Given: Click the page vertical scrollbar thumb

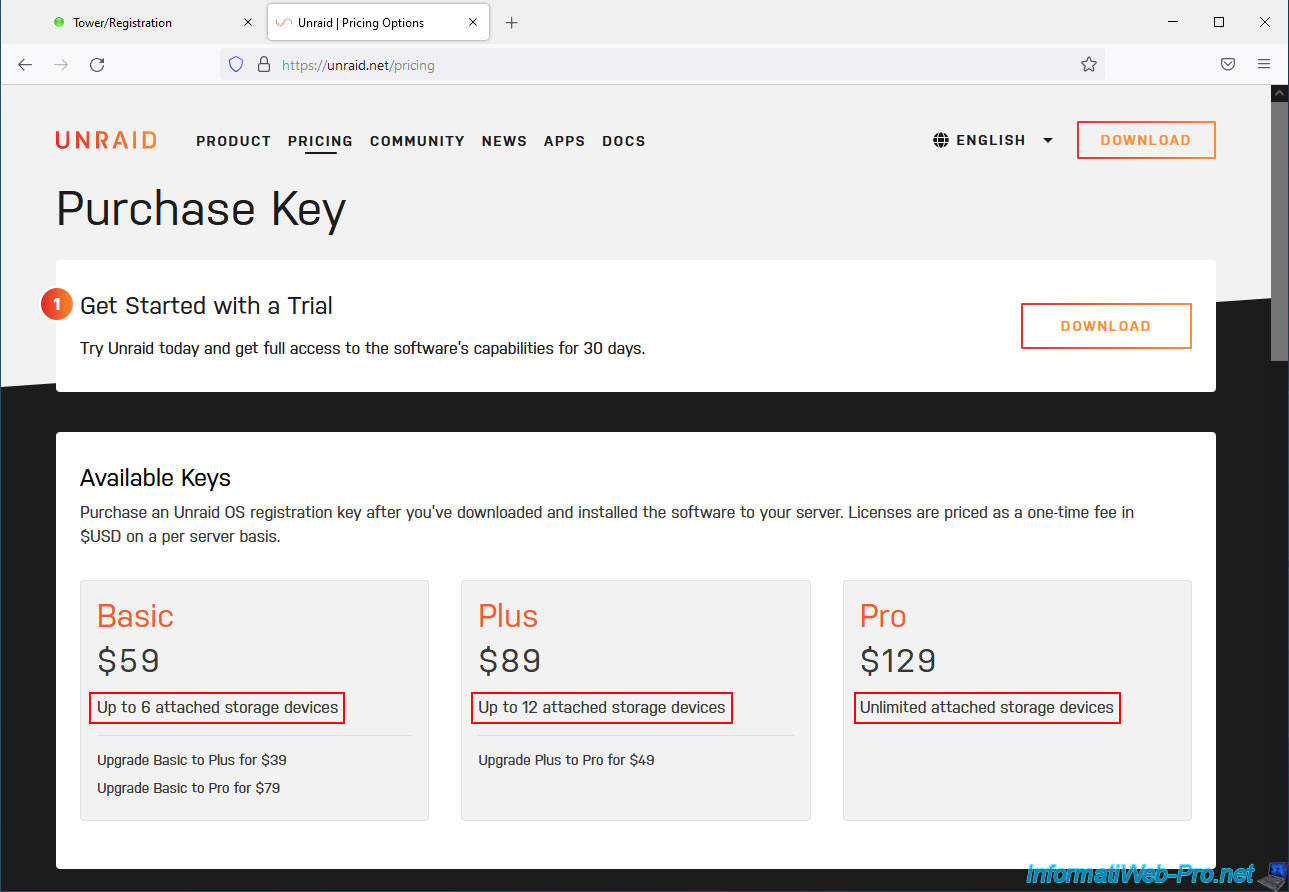Looking at the screenshot, I should 1279,230.
